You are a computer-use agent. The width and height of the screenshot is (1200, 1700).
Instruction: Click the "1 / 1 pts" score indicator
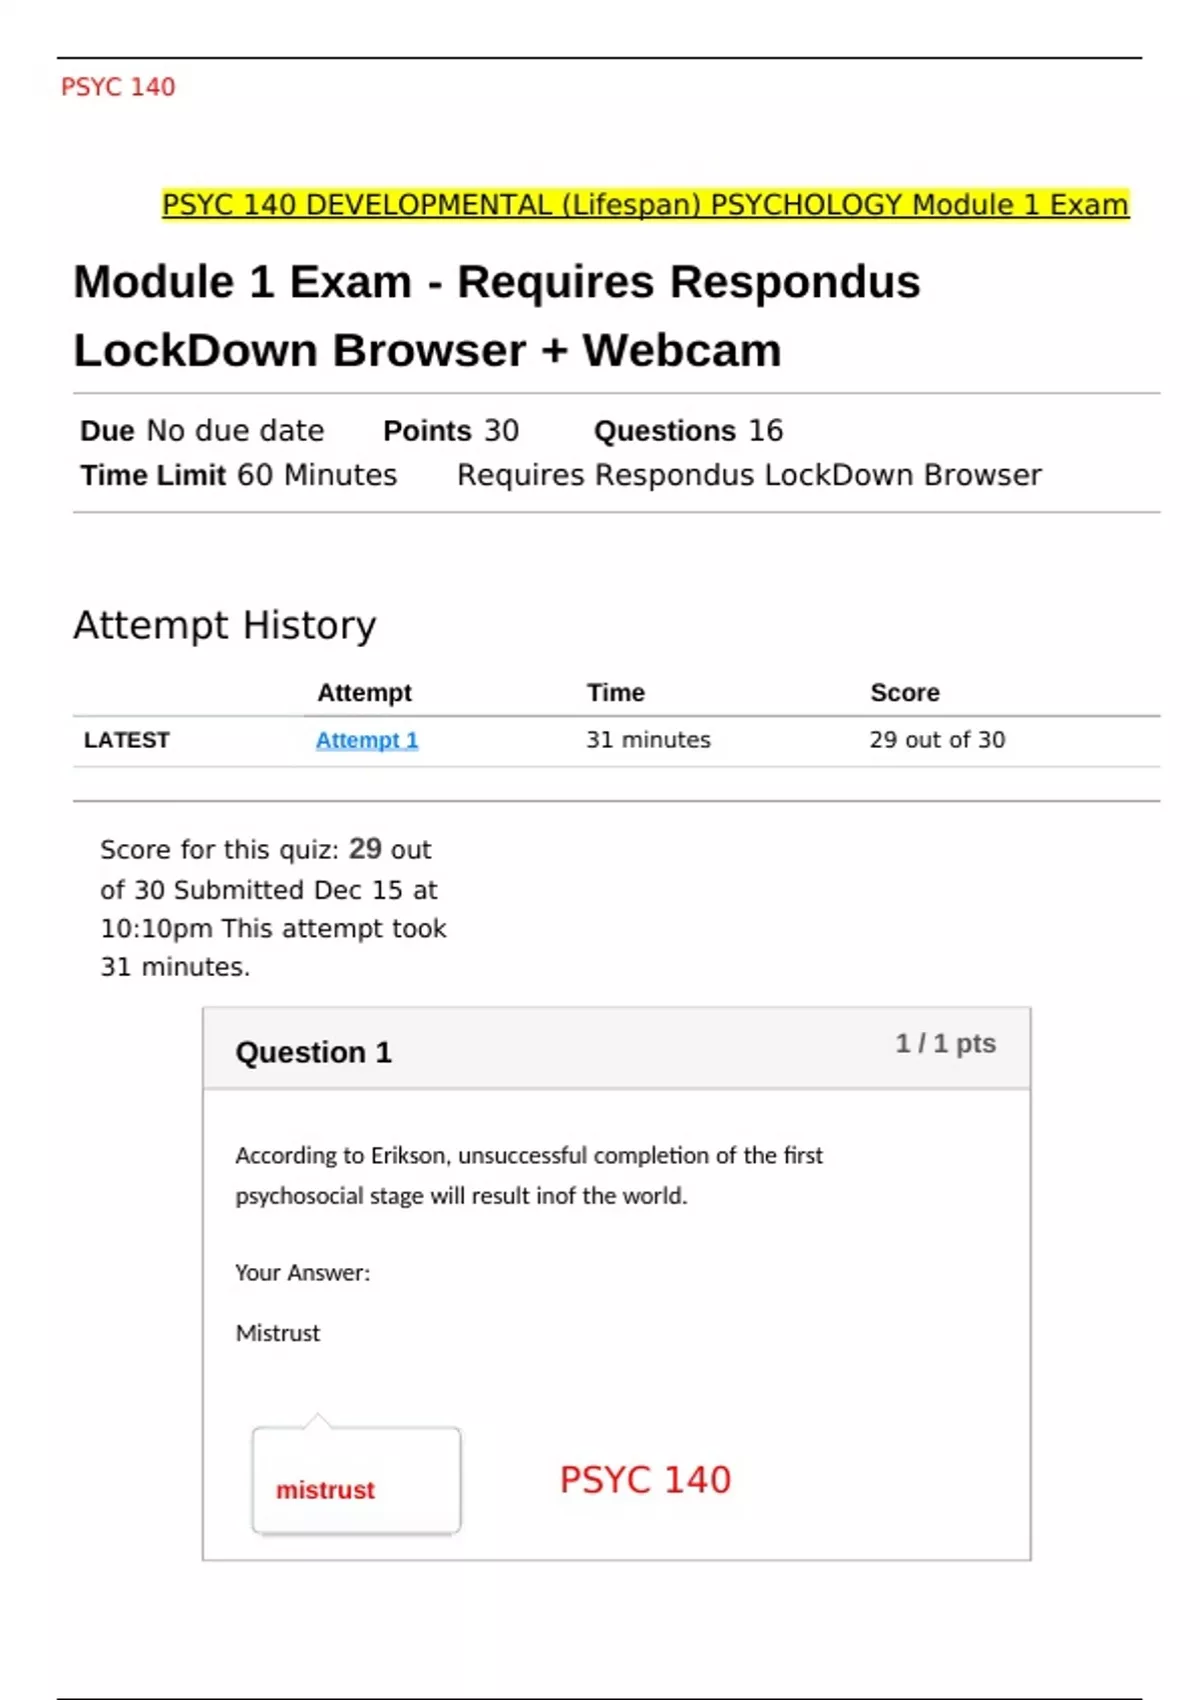[945, 1043]
